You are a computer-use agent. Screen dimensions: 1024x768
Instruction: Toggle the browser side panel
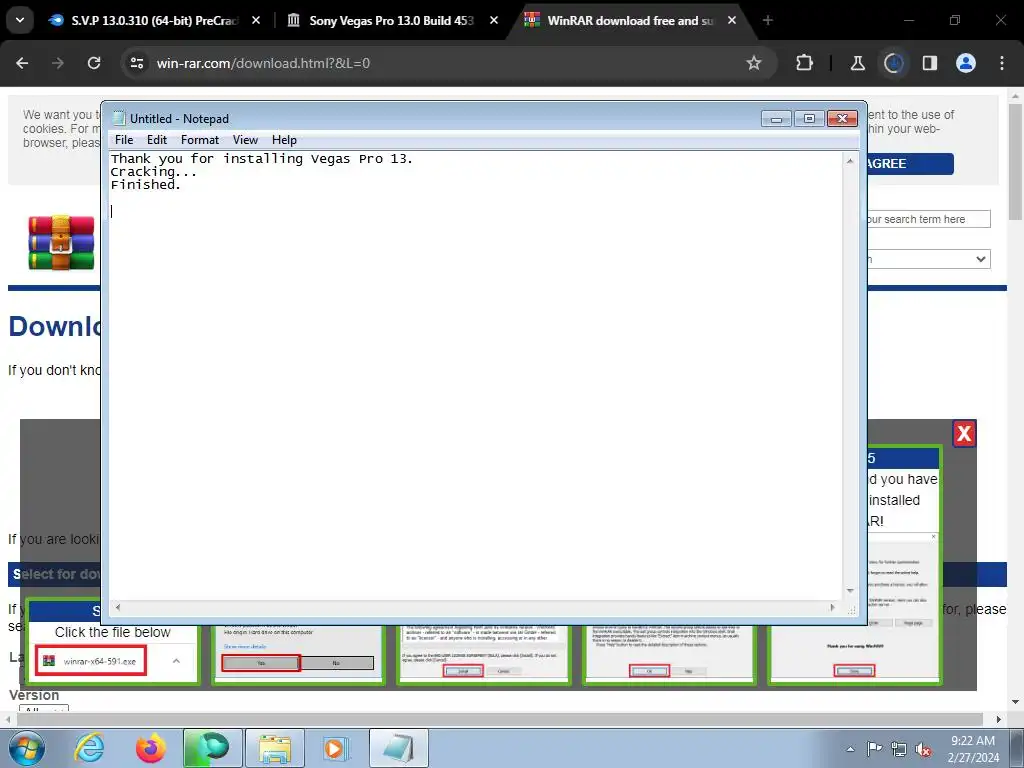click(x=929, y=63)
